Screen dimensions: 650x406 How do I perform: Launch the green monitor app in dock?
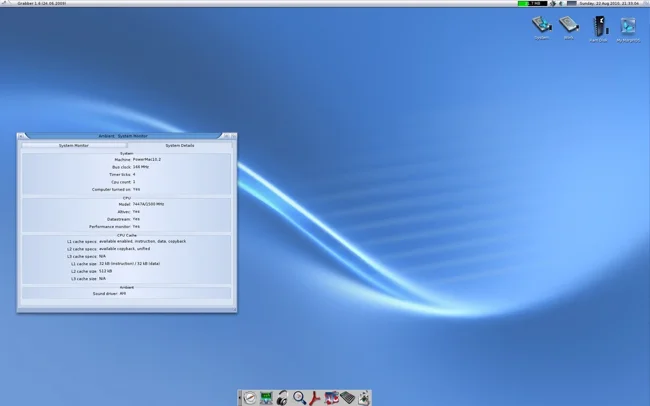point(267,397)
